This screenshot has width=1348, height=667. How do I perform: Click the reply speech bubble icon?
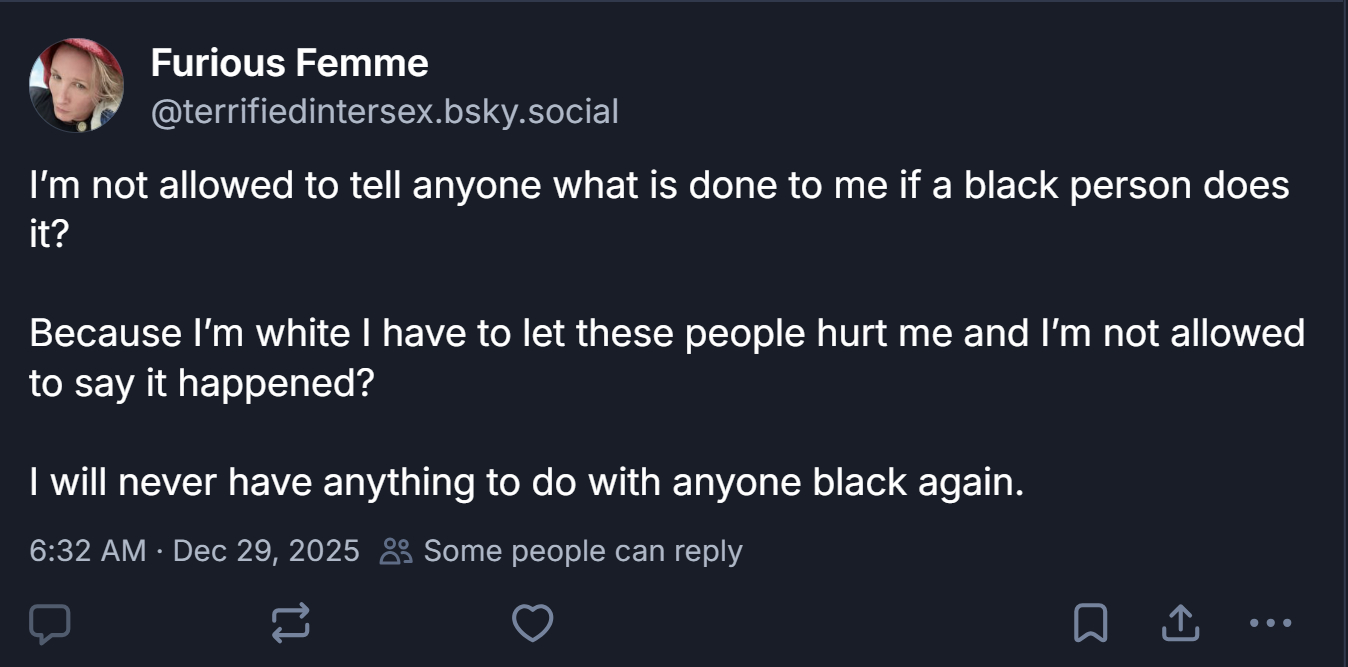coord(49,624)
